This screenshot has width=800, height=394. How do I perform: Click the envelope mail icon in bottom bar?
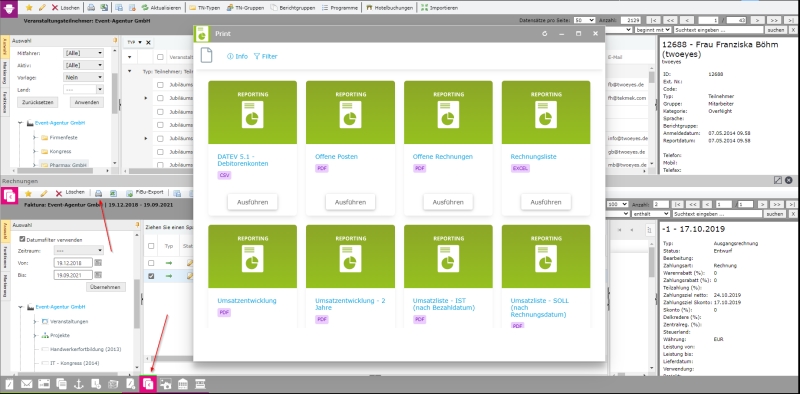[x=27, y=384]
